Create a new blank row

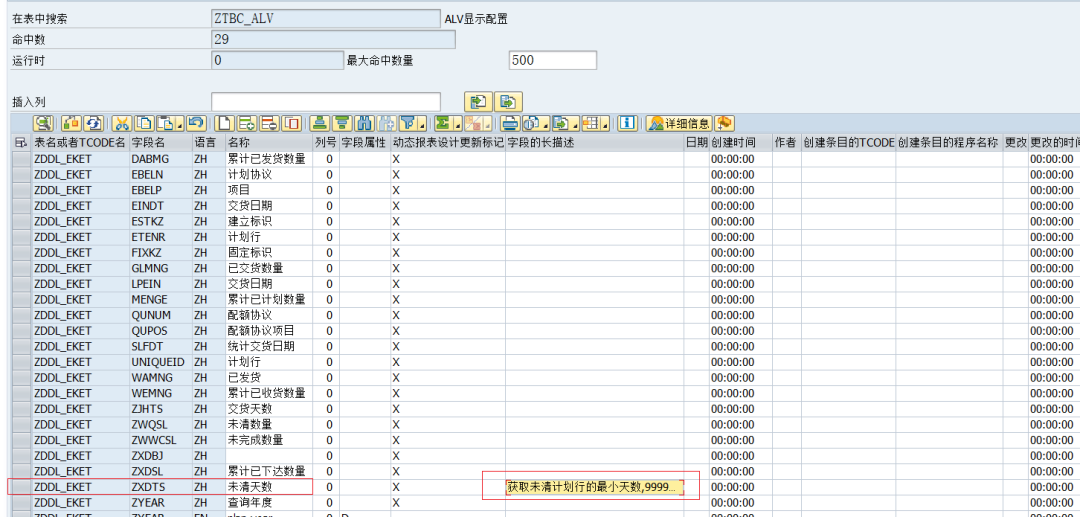224,123
